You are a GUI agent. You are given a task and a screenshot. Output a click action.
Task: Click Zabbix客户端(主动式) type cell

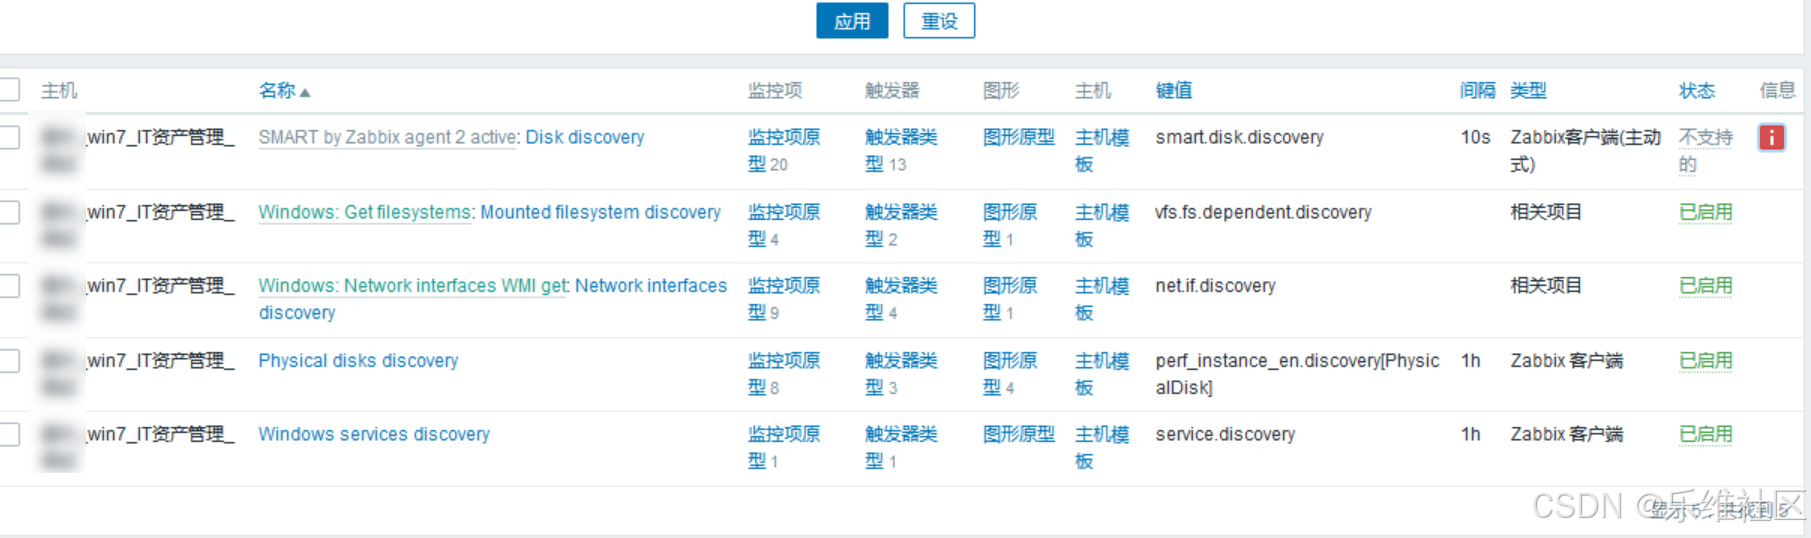[1585, 150]
